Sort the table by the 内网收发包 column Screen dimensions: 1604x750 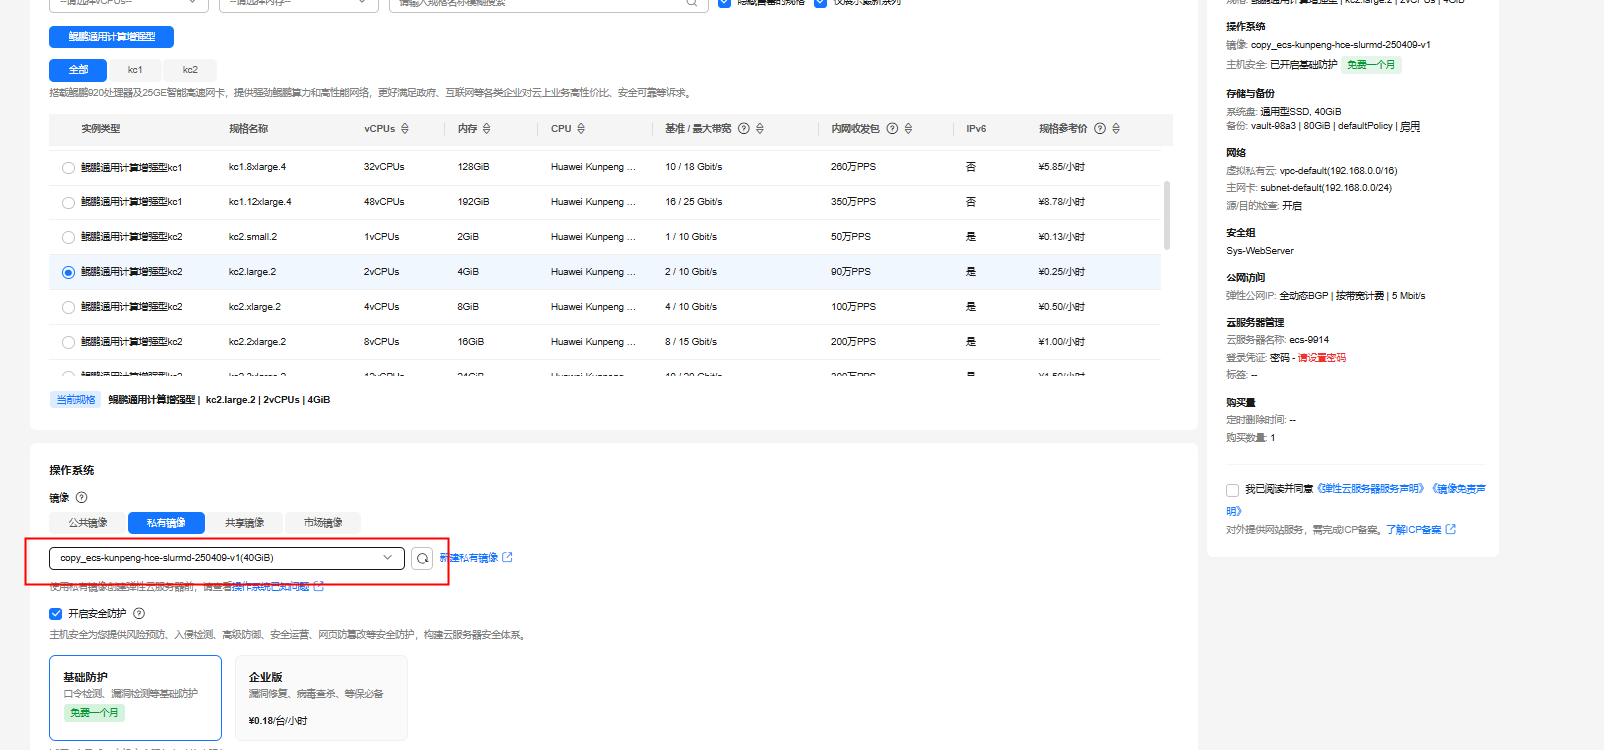point(908,129)
